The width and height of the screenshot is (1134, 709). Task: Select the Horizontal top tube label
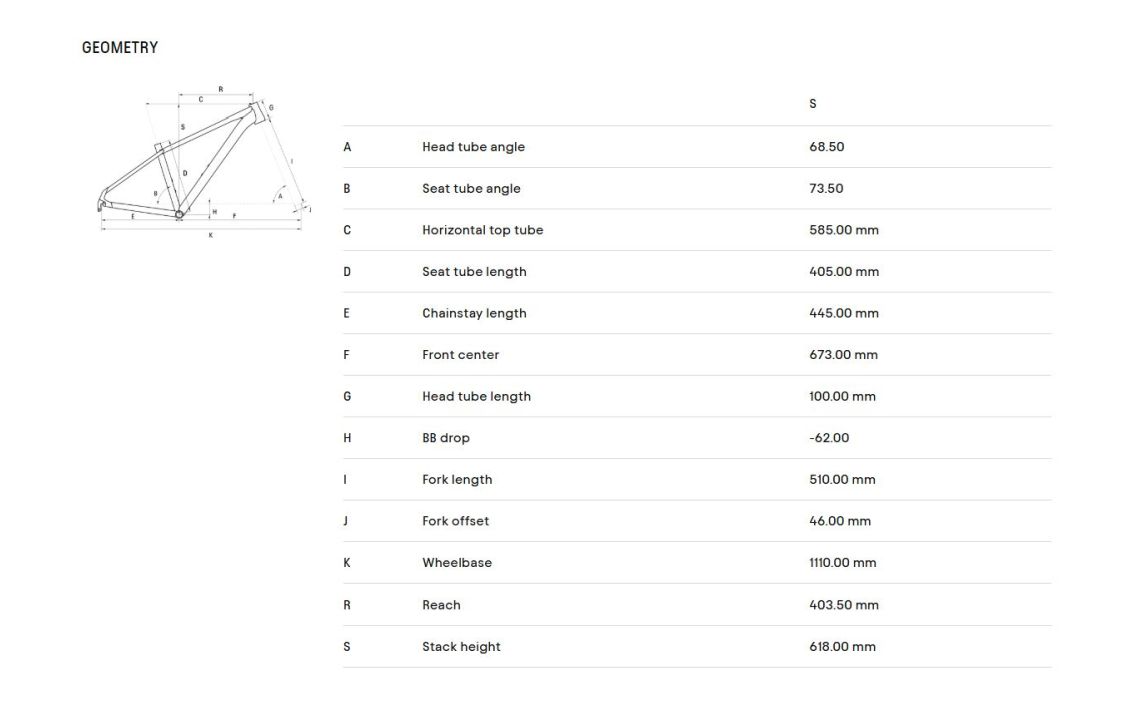(482, 230)
